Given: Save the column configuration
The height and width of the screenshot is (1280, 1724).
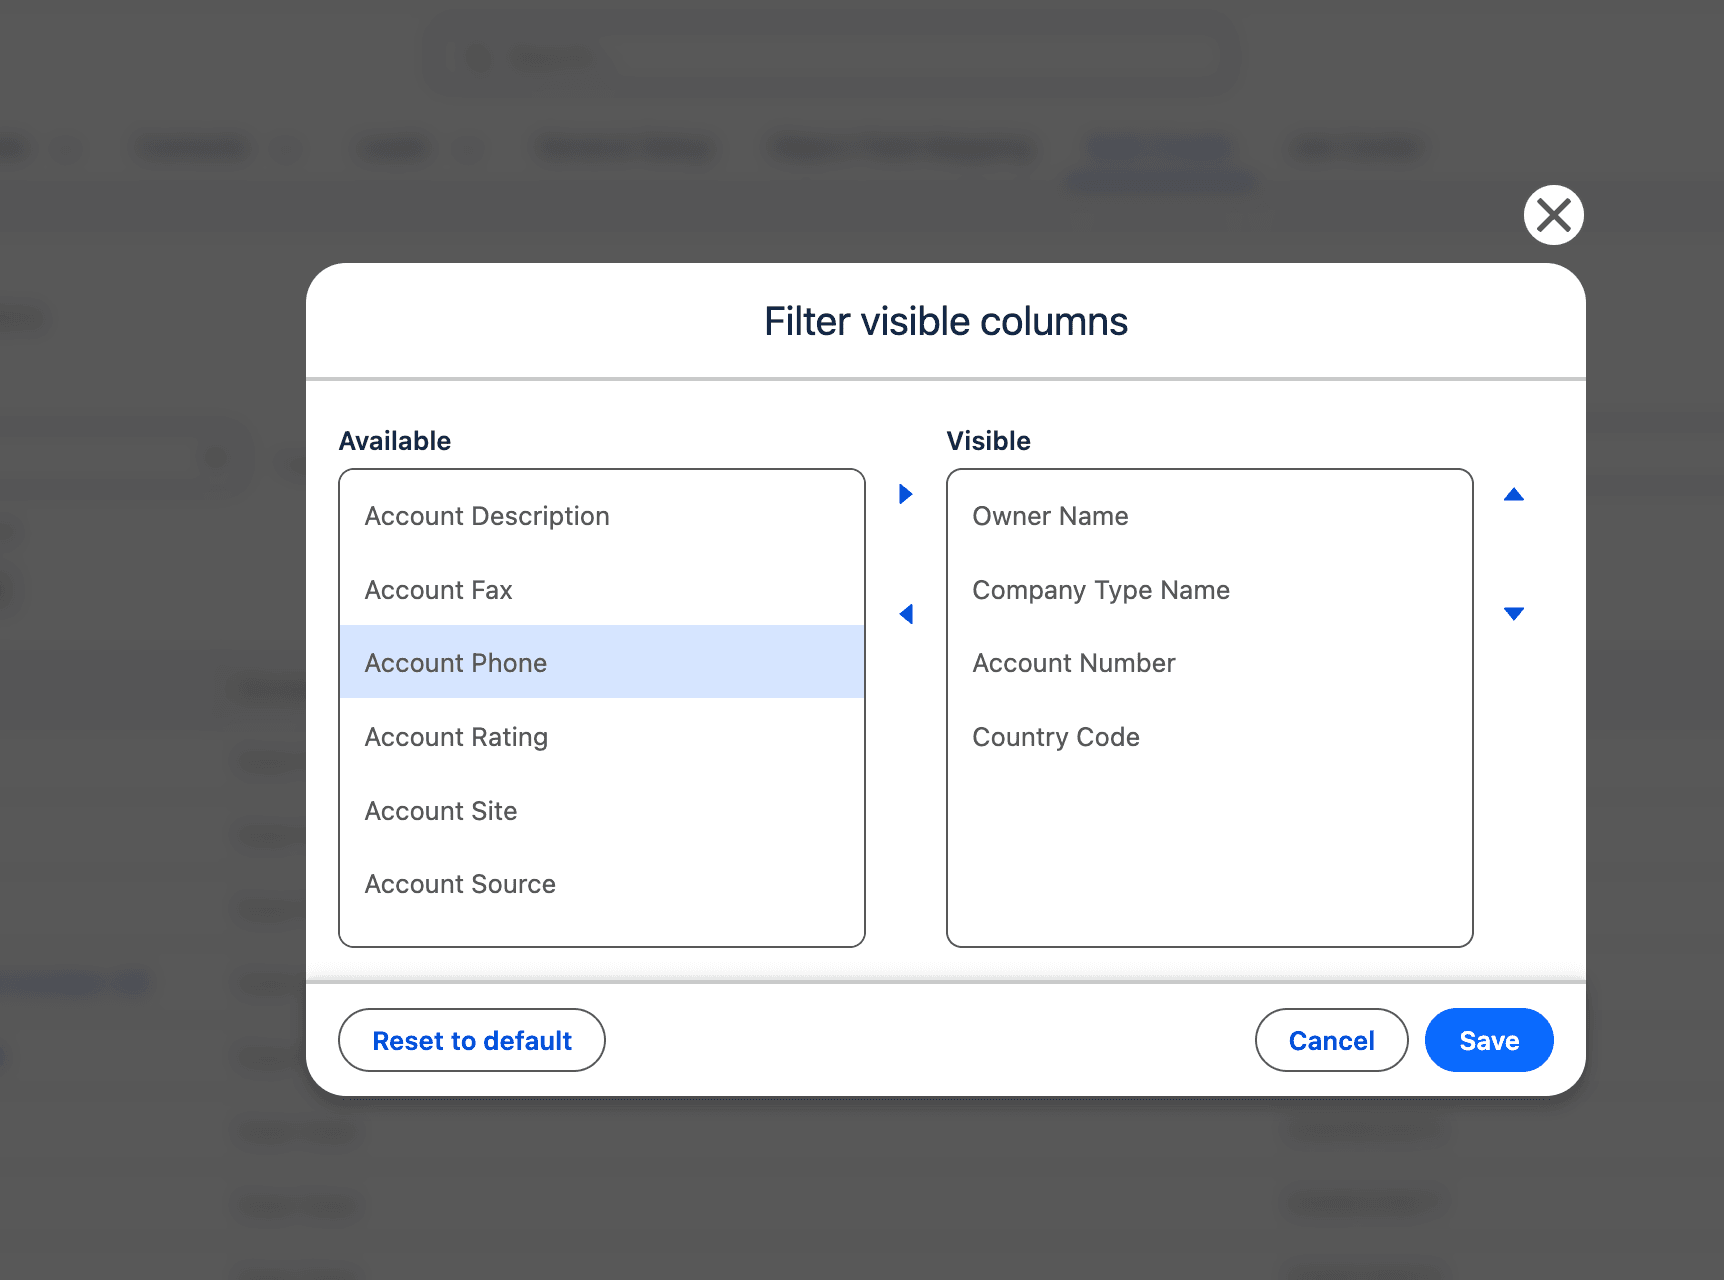Looking at the screenshot, I should click(1488, 1040).
